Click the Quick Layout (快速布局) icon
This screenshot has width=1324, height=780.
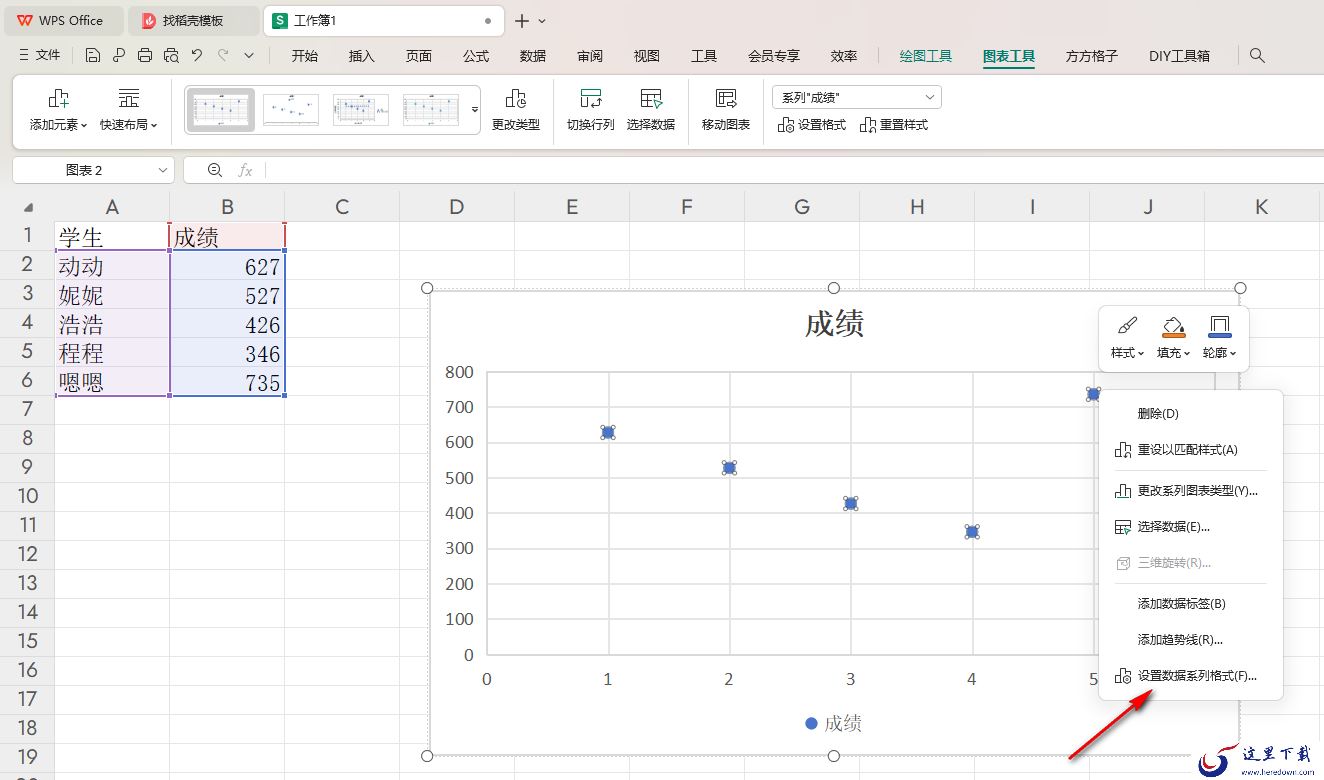click(129, 98)
